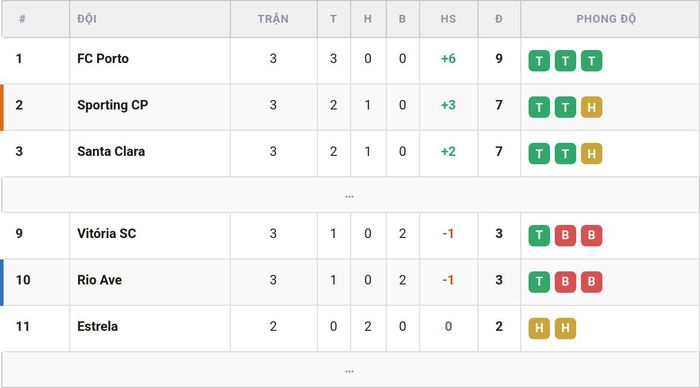Click Vitória SC's green T form badge
This screenshot has height=388, width=700.
(x=539, y=235)
